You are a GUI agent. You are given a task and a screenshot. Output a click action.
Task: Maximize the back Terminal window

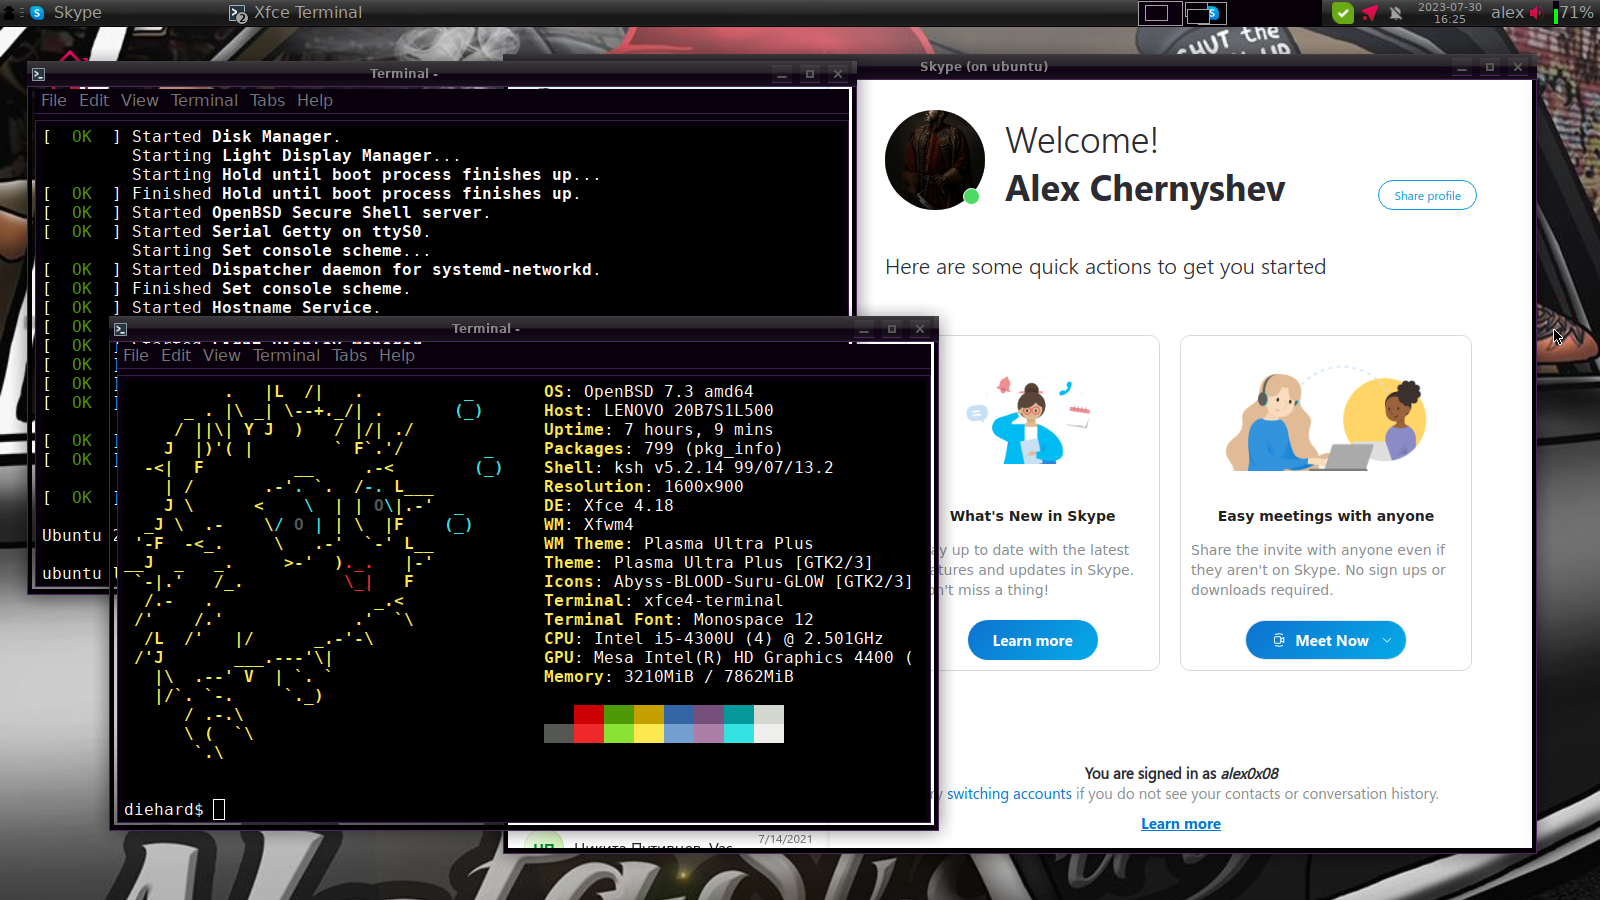tap(810, 74)
